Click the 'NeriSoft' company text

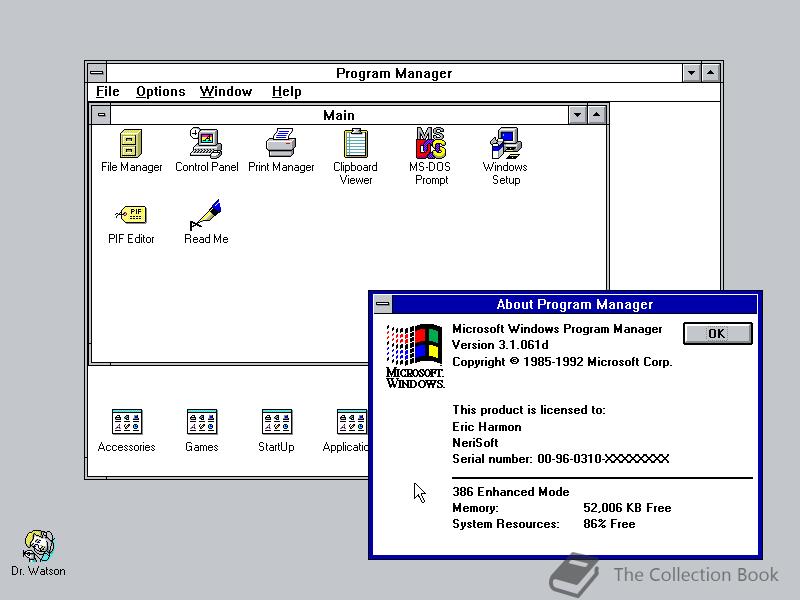475,442
